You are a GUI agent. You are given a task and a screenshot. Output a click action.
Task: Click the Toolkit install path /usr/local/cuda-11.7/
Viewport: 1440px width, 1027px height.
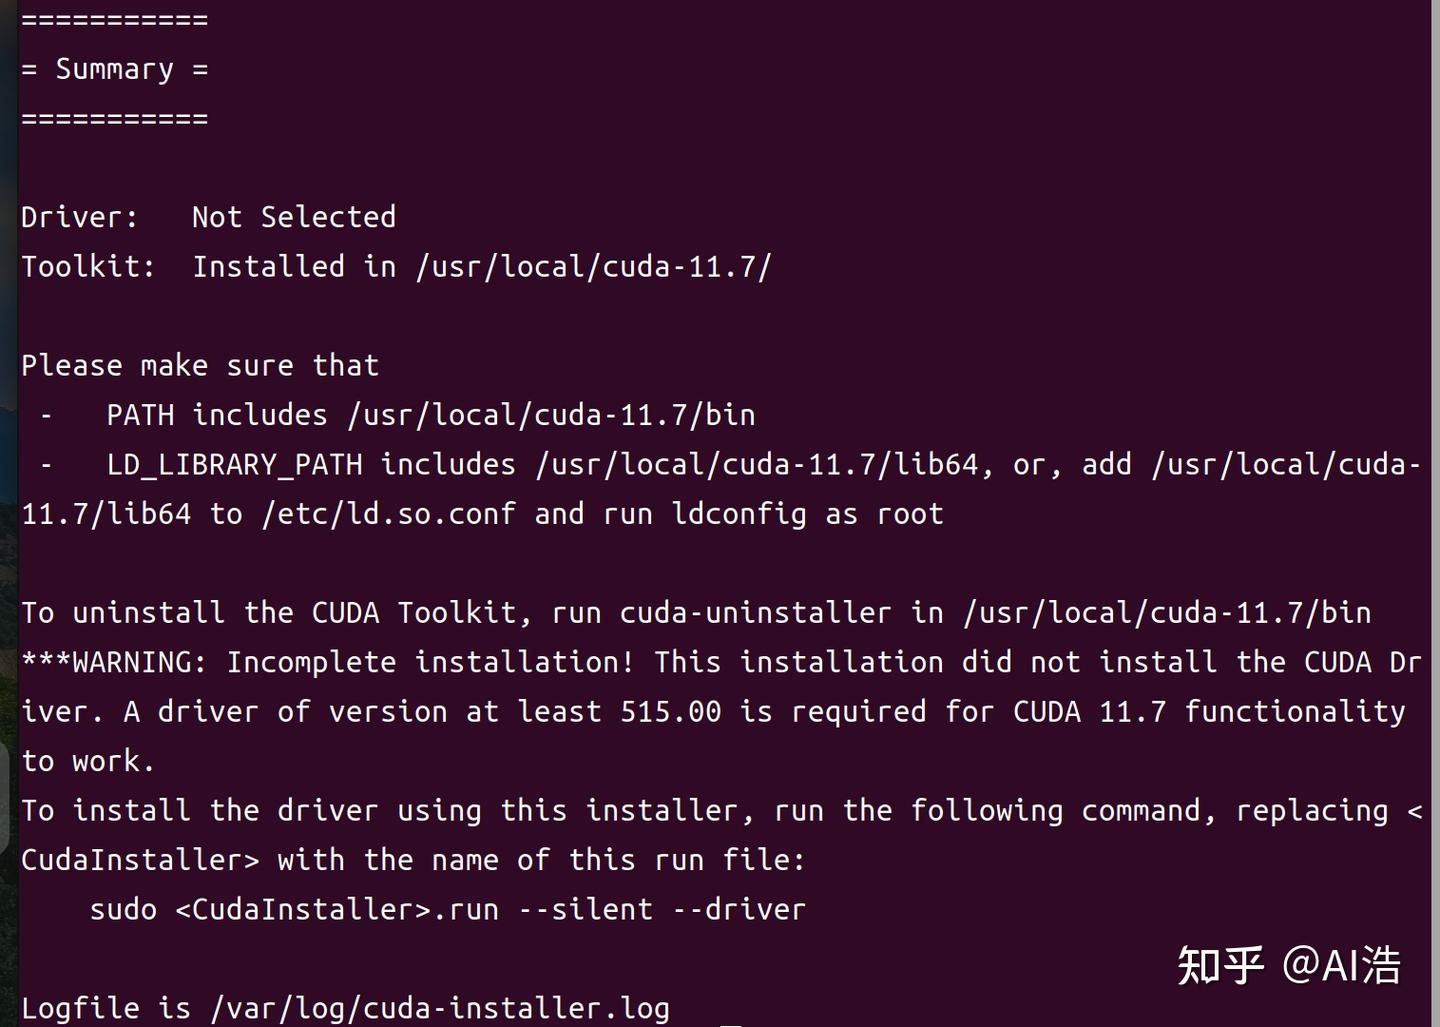(x=593, y=267)
